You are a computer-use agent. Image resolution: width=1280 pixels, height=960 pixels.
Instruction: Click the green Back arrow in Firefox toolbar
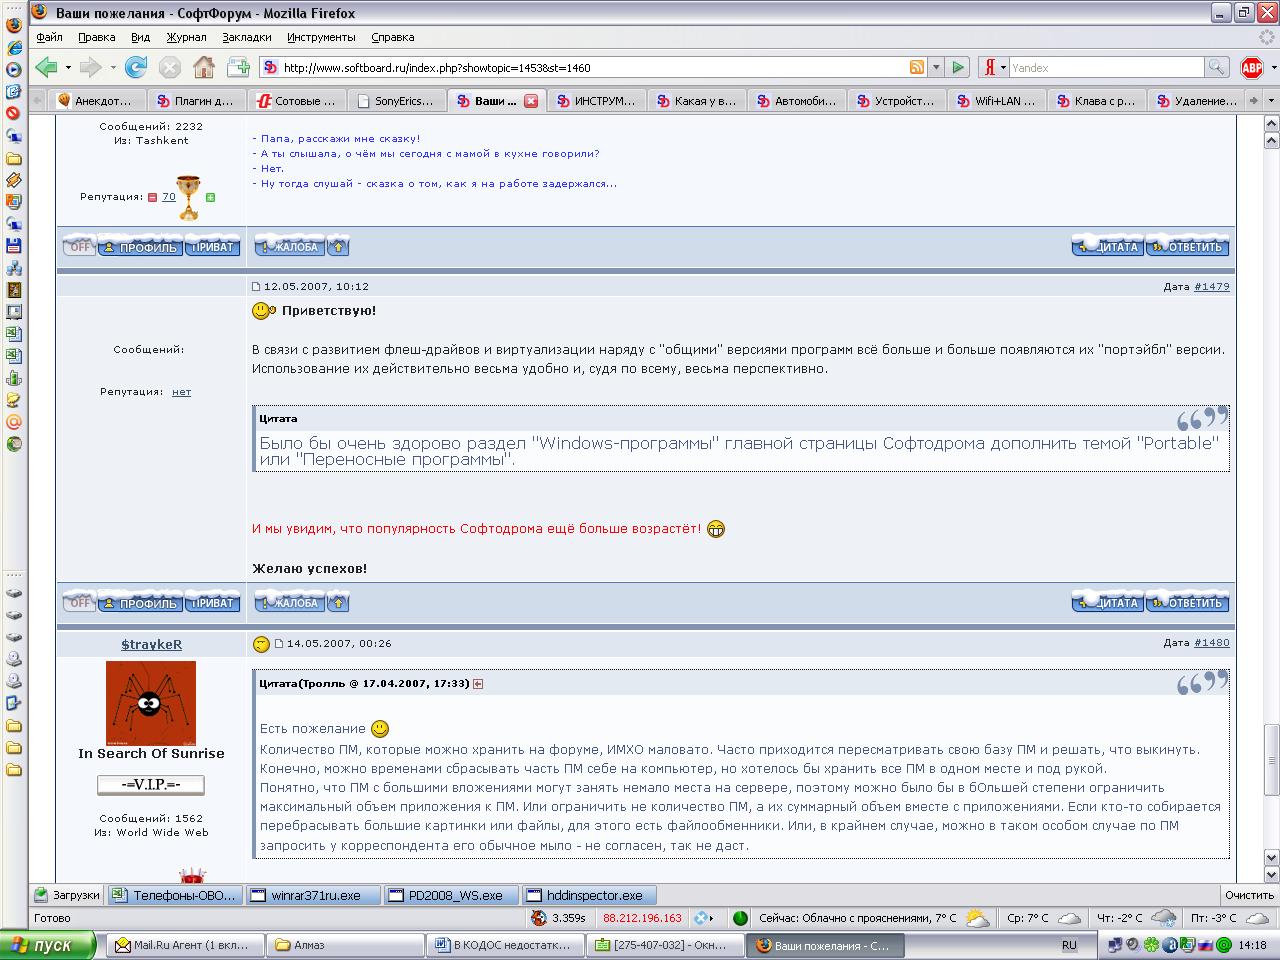click(46, 67)
